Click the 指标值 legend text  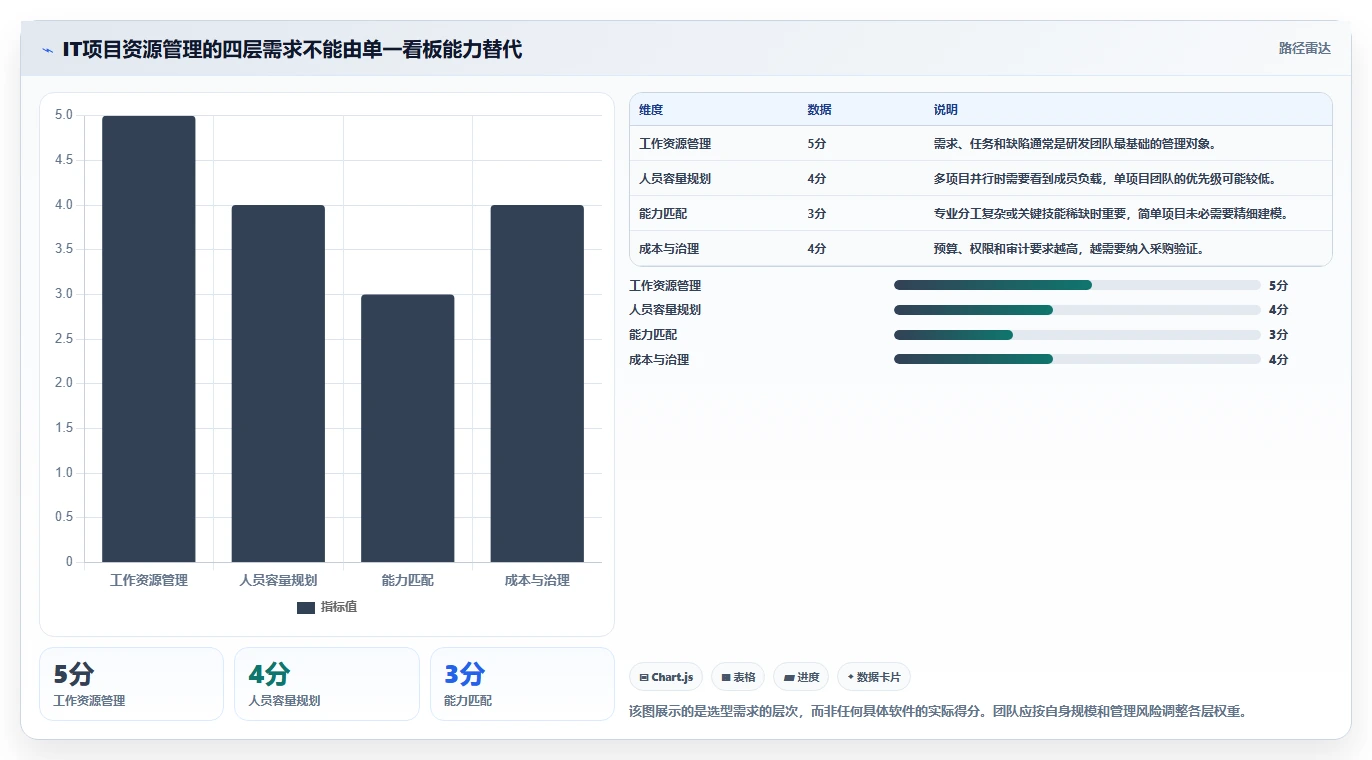pyautogui.click(x=339, y=608)
